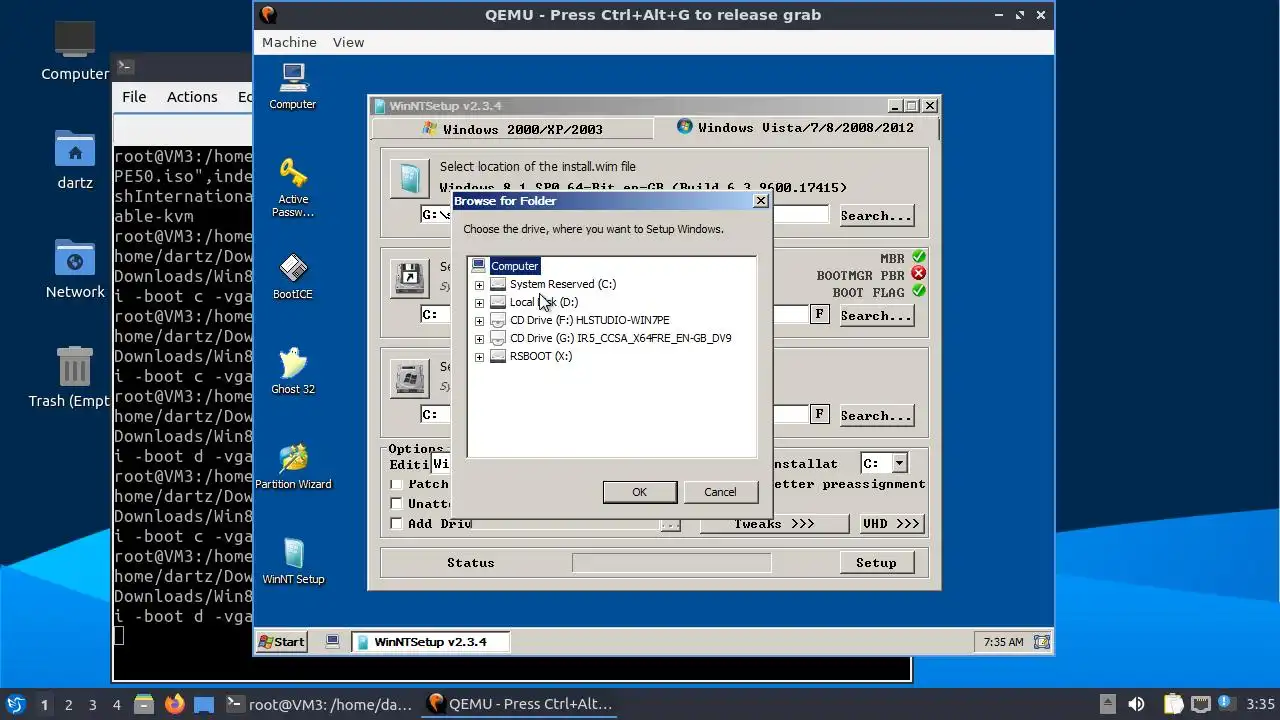Open the Trash desktop icon
1280x720 pixels.
pos(75,377)
